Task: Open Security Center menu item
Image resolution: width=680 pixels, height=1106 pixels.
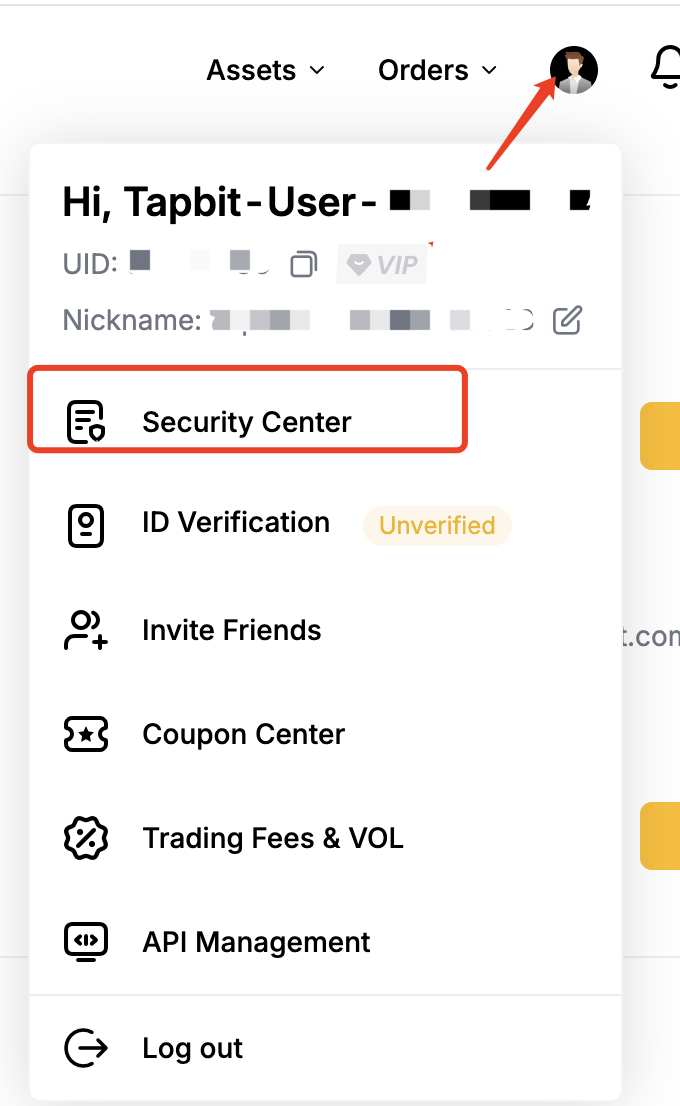Action: (x=247, y=422)
